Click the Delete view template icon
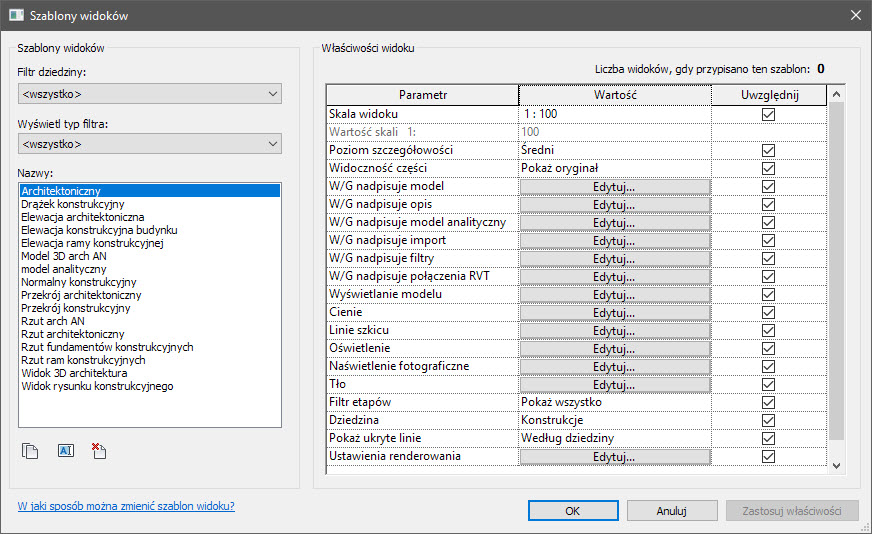 point(98,451)
